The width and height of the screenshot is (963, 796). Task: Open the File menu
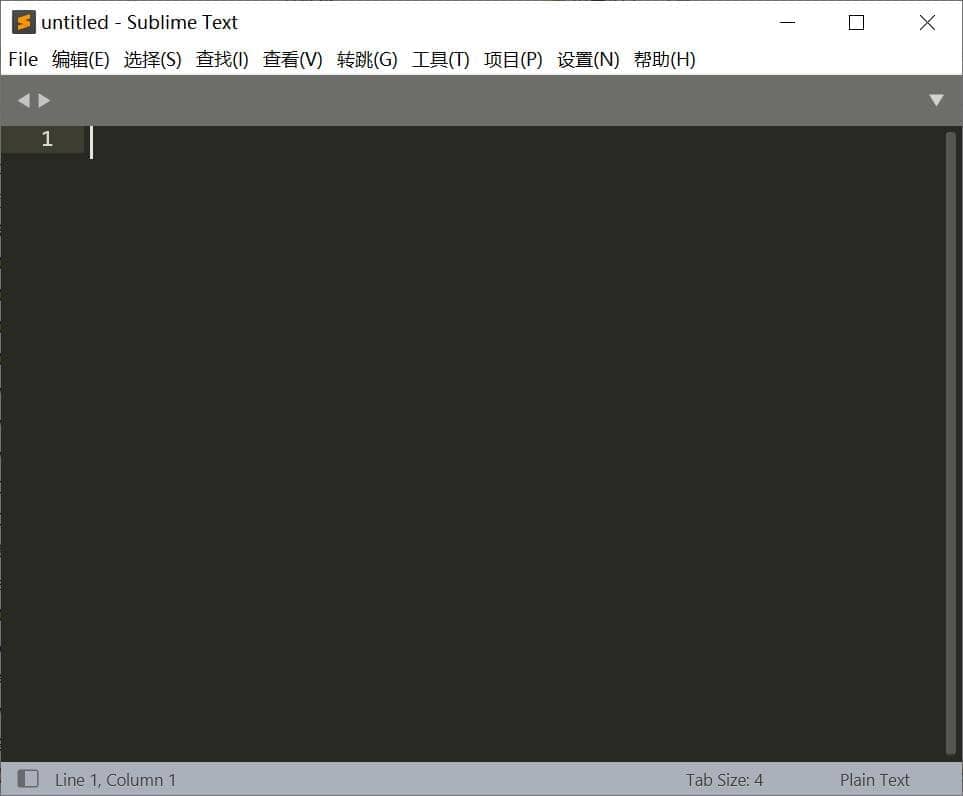point(22,59)
